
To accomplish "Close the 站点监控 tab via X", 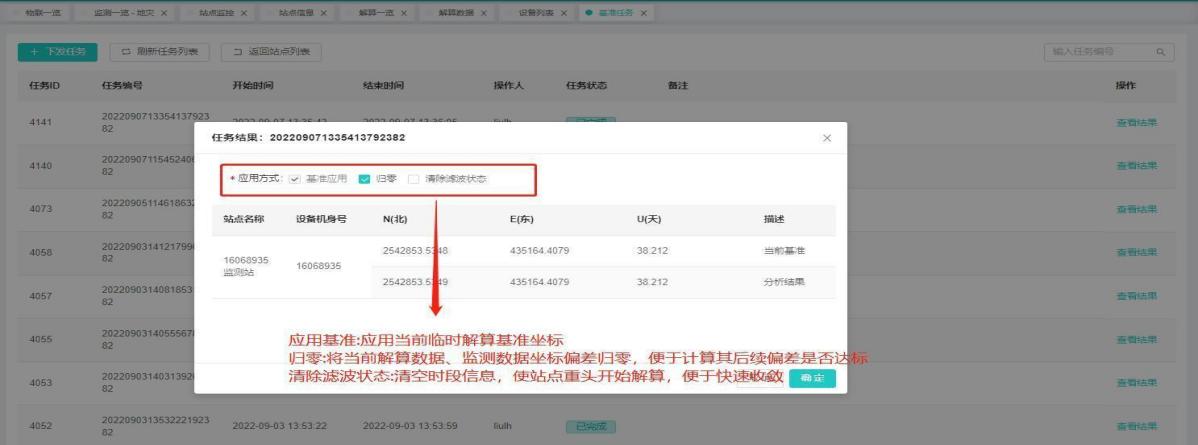I will (x=243, y=13).
